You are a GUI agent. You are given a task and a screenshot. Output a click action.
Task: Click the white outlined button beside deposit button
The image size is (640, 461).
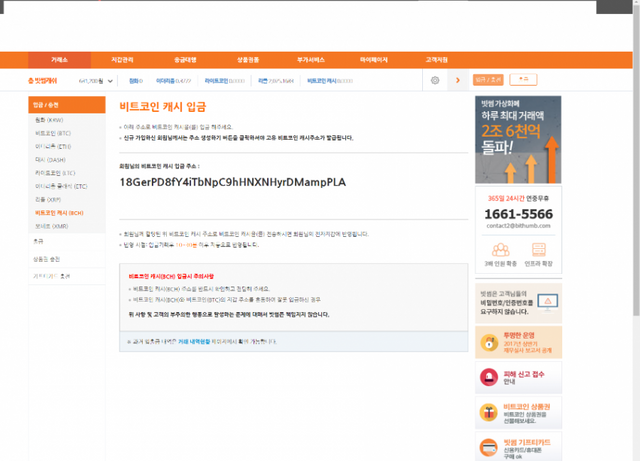click(x=523, y=80)
